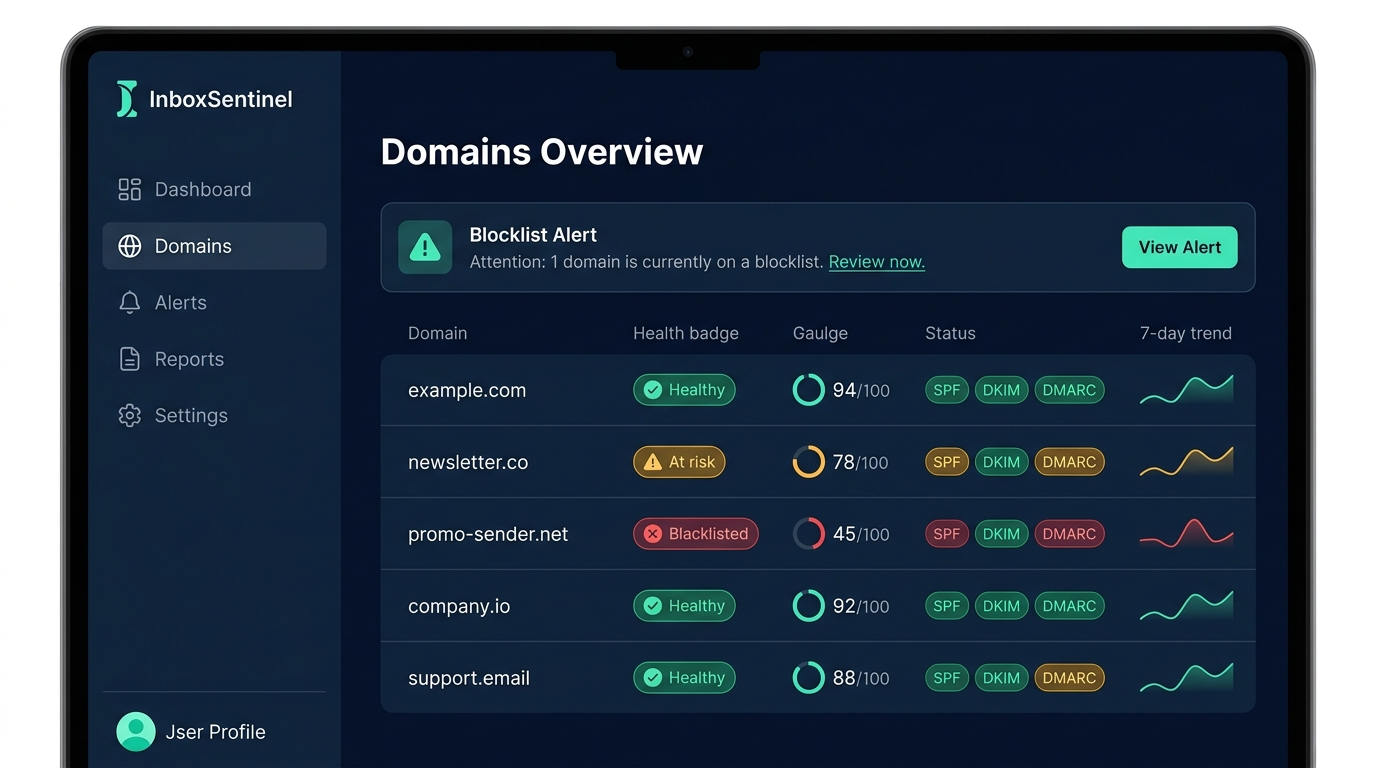
Task: Click the Settings gear icon
Action: click(x=130, y=415)
